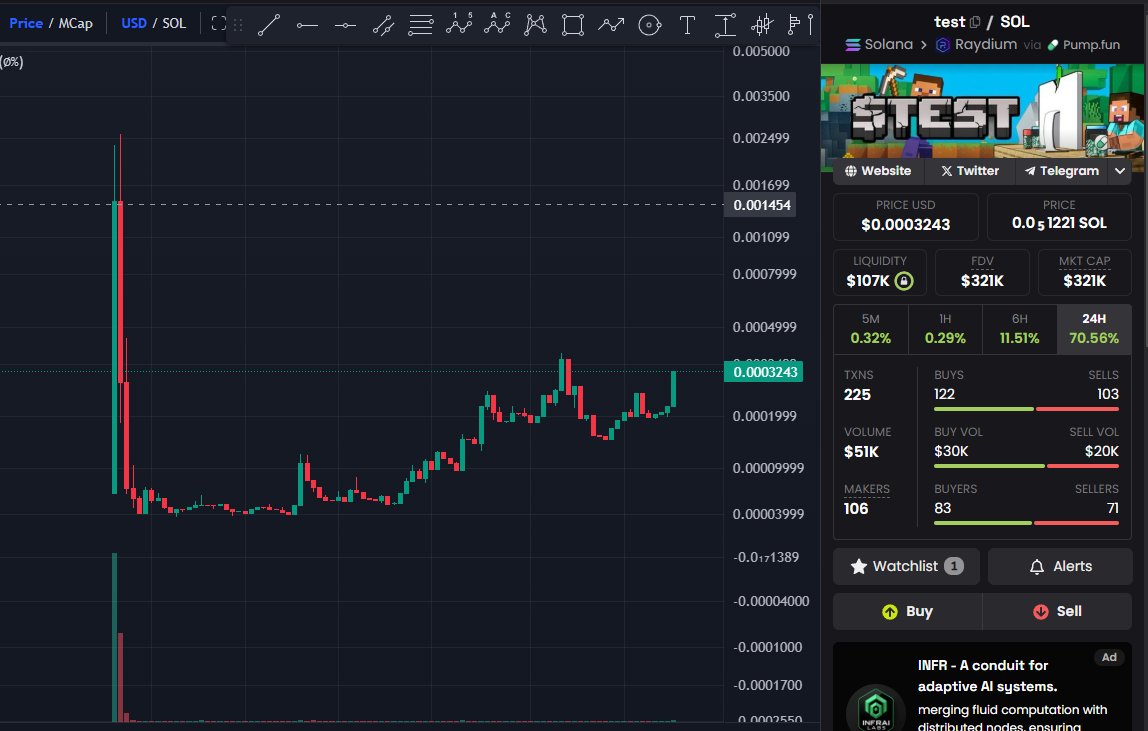This screenshot has width=1148, height=731.
Task: Click the SELL VOL $20K value
Action: click(x=1102, y=451)
